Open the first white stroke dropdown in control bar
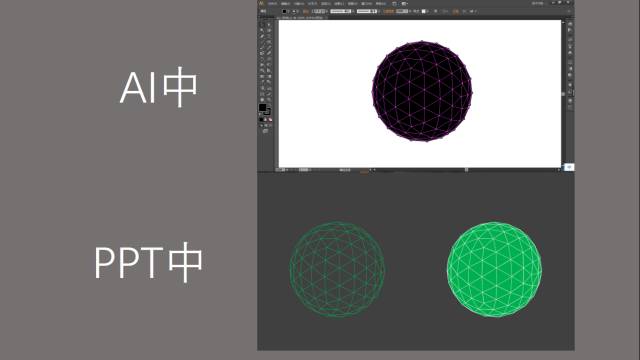 tap(341, 11)
